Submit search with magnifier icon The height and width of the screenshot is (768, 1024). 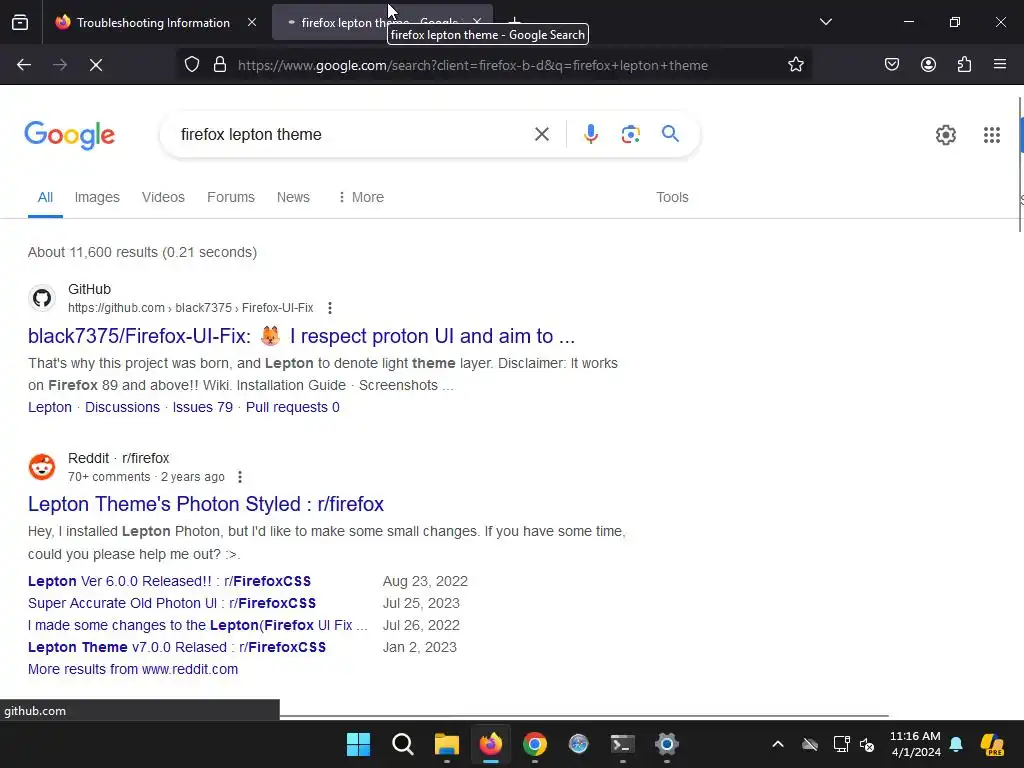pyautogui.click(x=670, y=135)
